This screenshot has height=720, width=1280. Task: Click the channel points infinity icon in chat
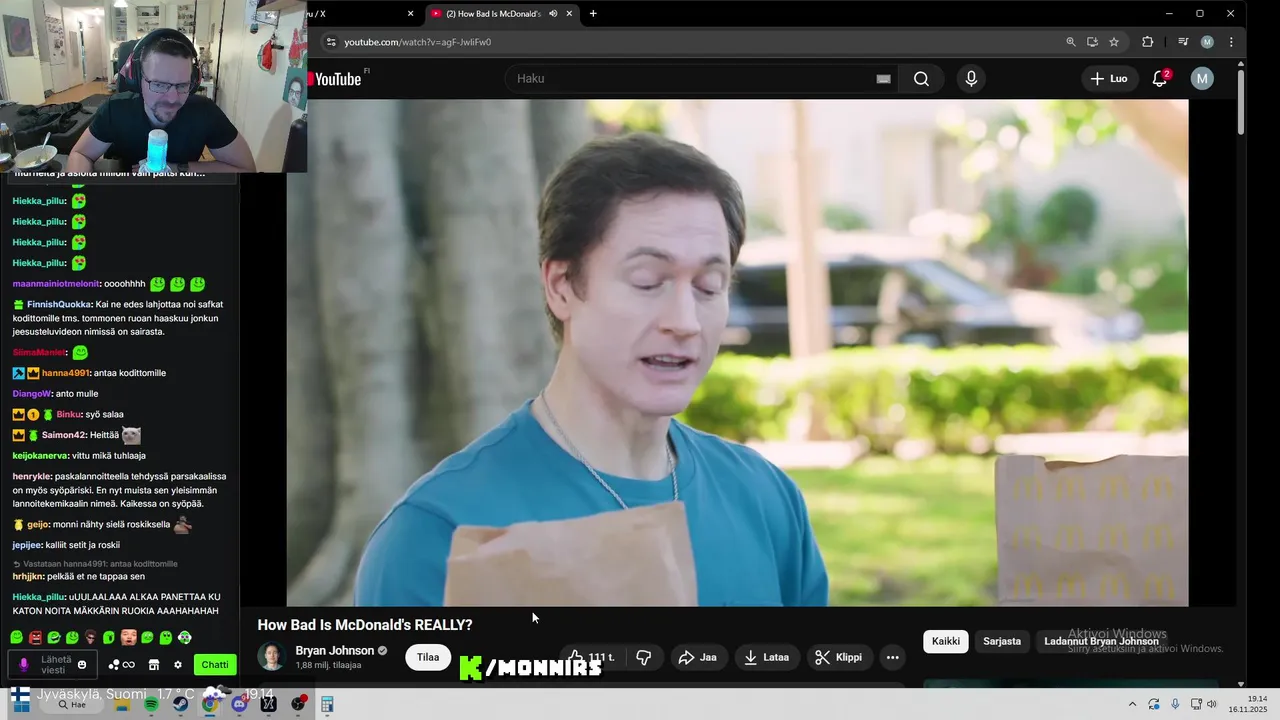click(x=121, y=665)
